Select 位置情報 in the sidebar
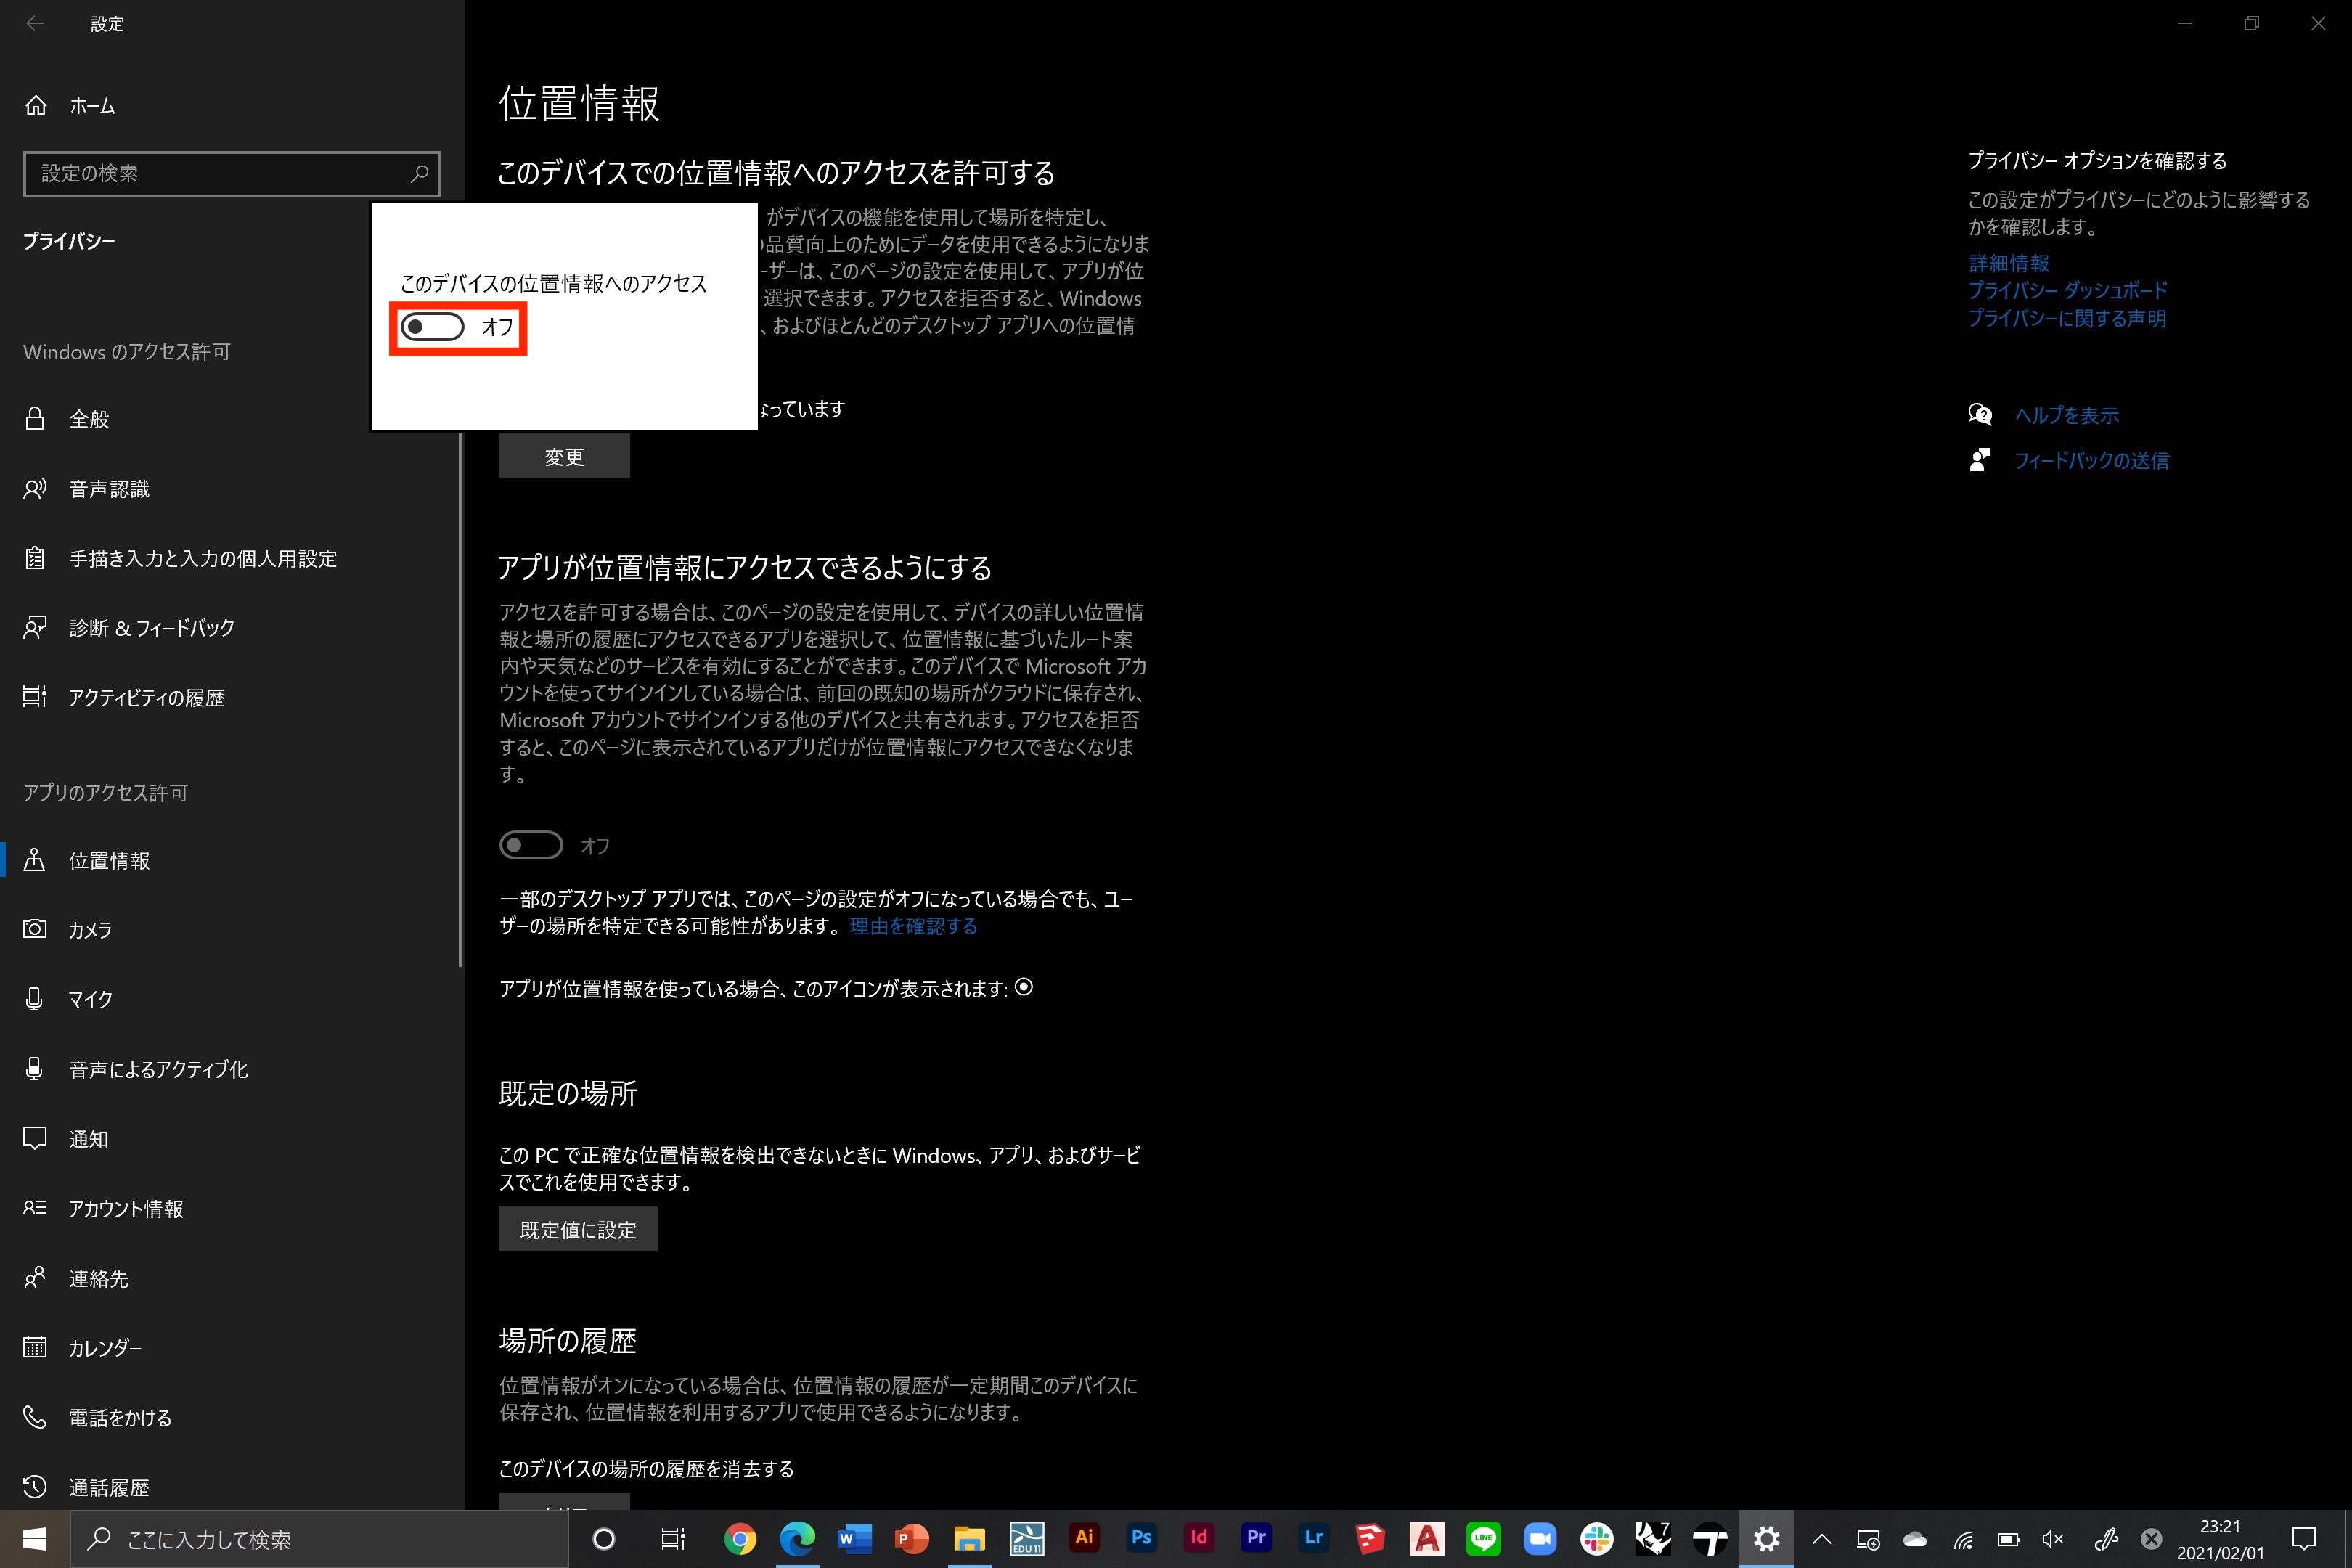The image size is (2352, 1568). (109, 860)
